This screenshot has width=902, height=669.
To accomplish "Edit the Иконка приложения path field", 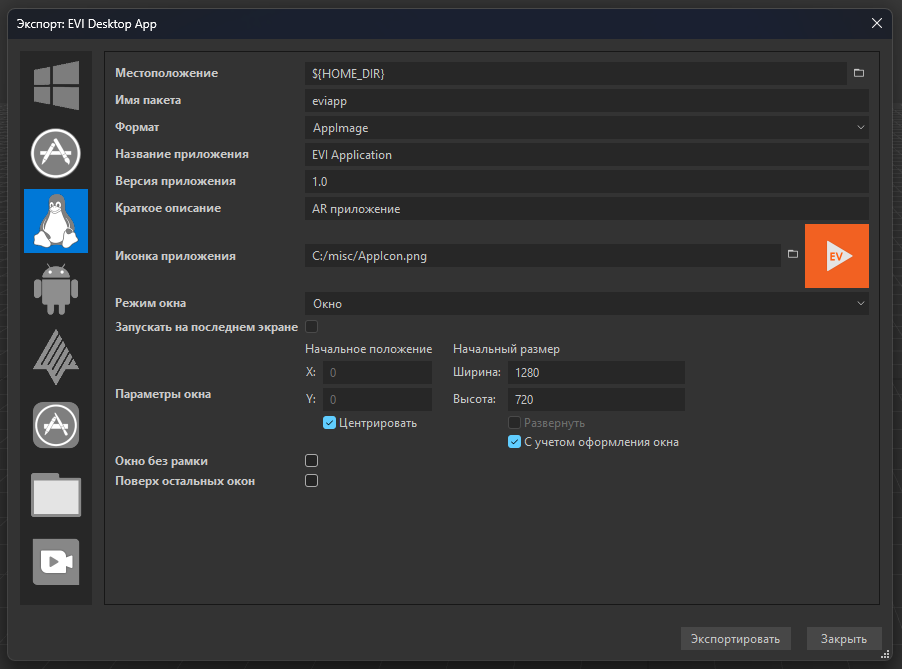I will tap(542, 256).
